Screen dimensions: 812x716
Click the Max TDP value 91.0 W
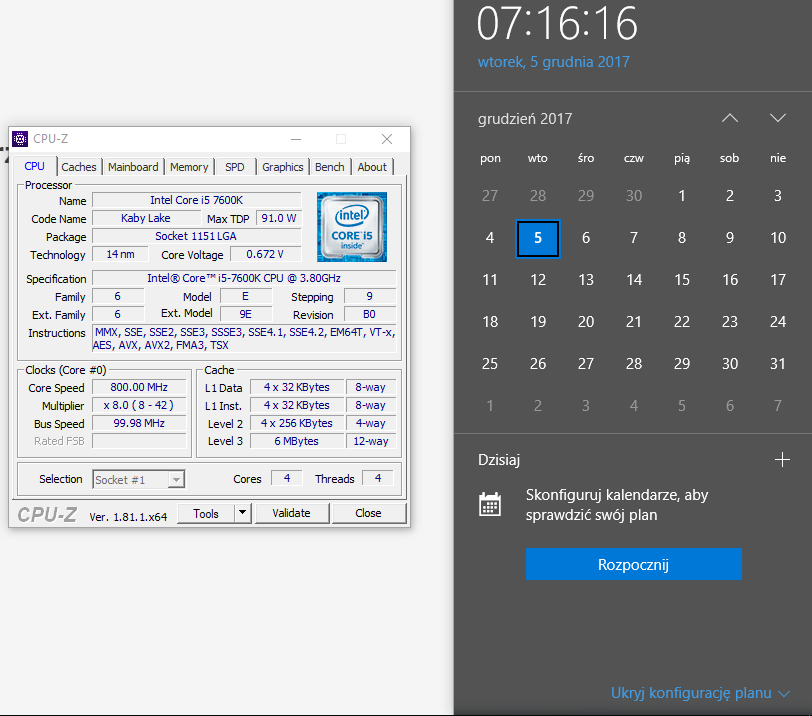point(279,218)
